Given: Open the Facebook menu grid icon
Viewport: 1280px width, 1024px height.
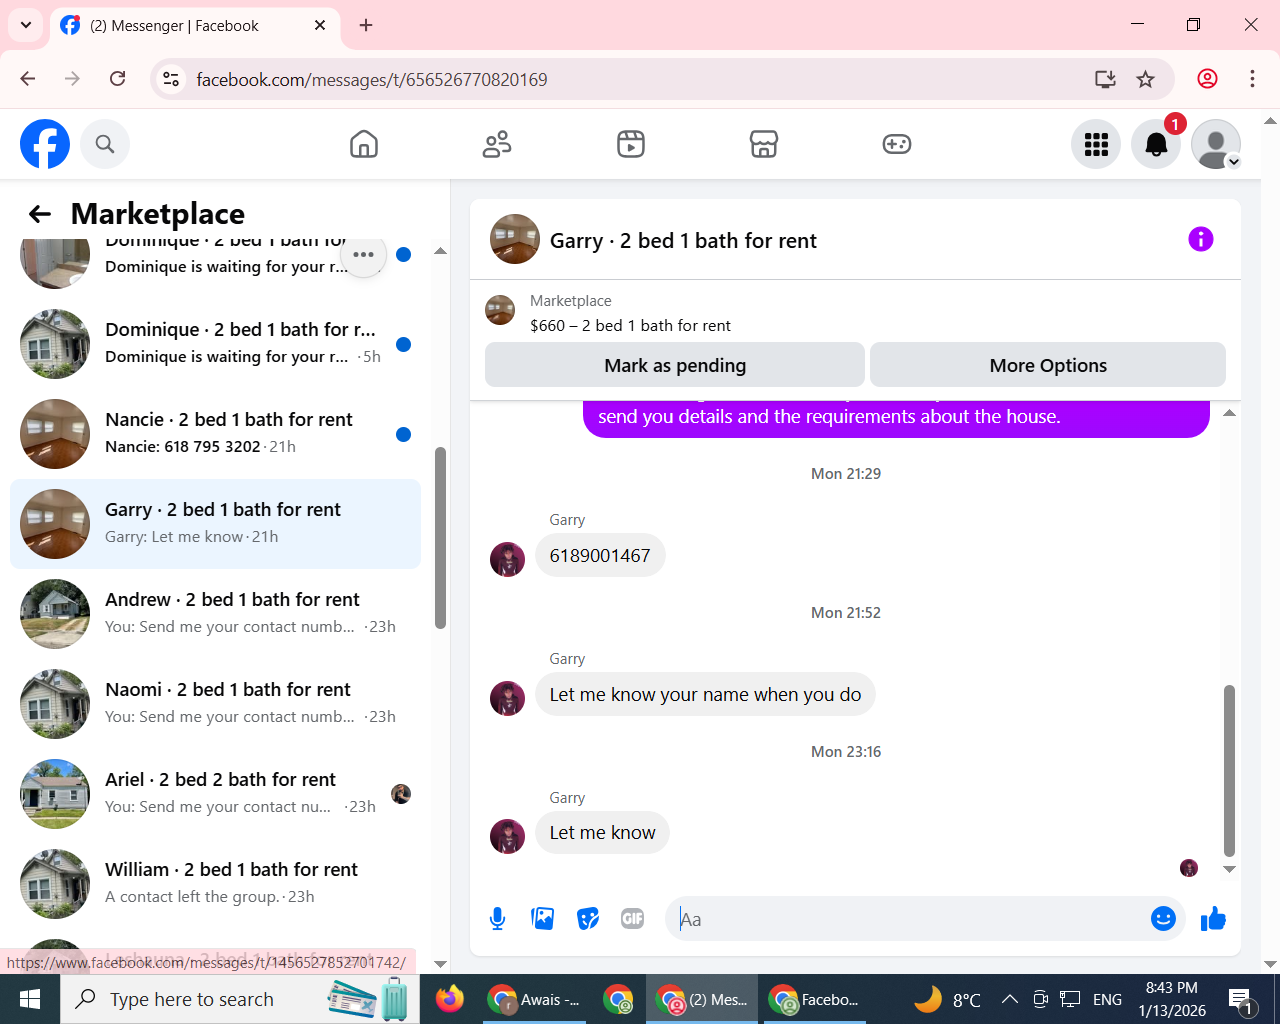Looking at the screenshot, I should (1096, 144).
